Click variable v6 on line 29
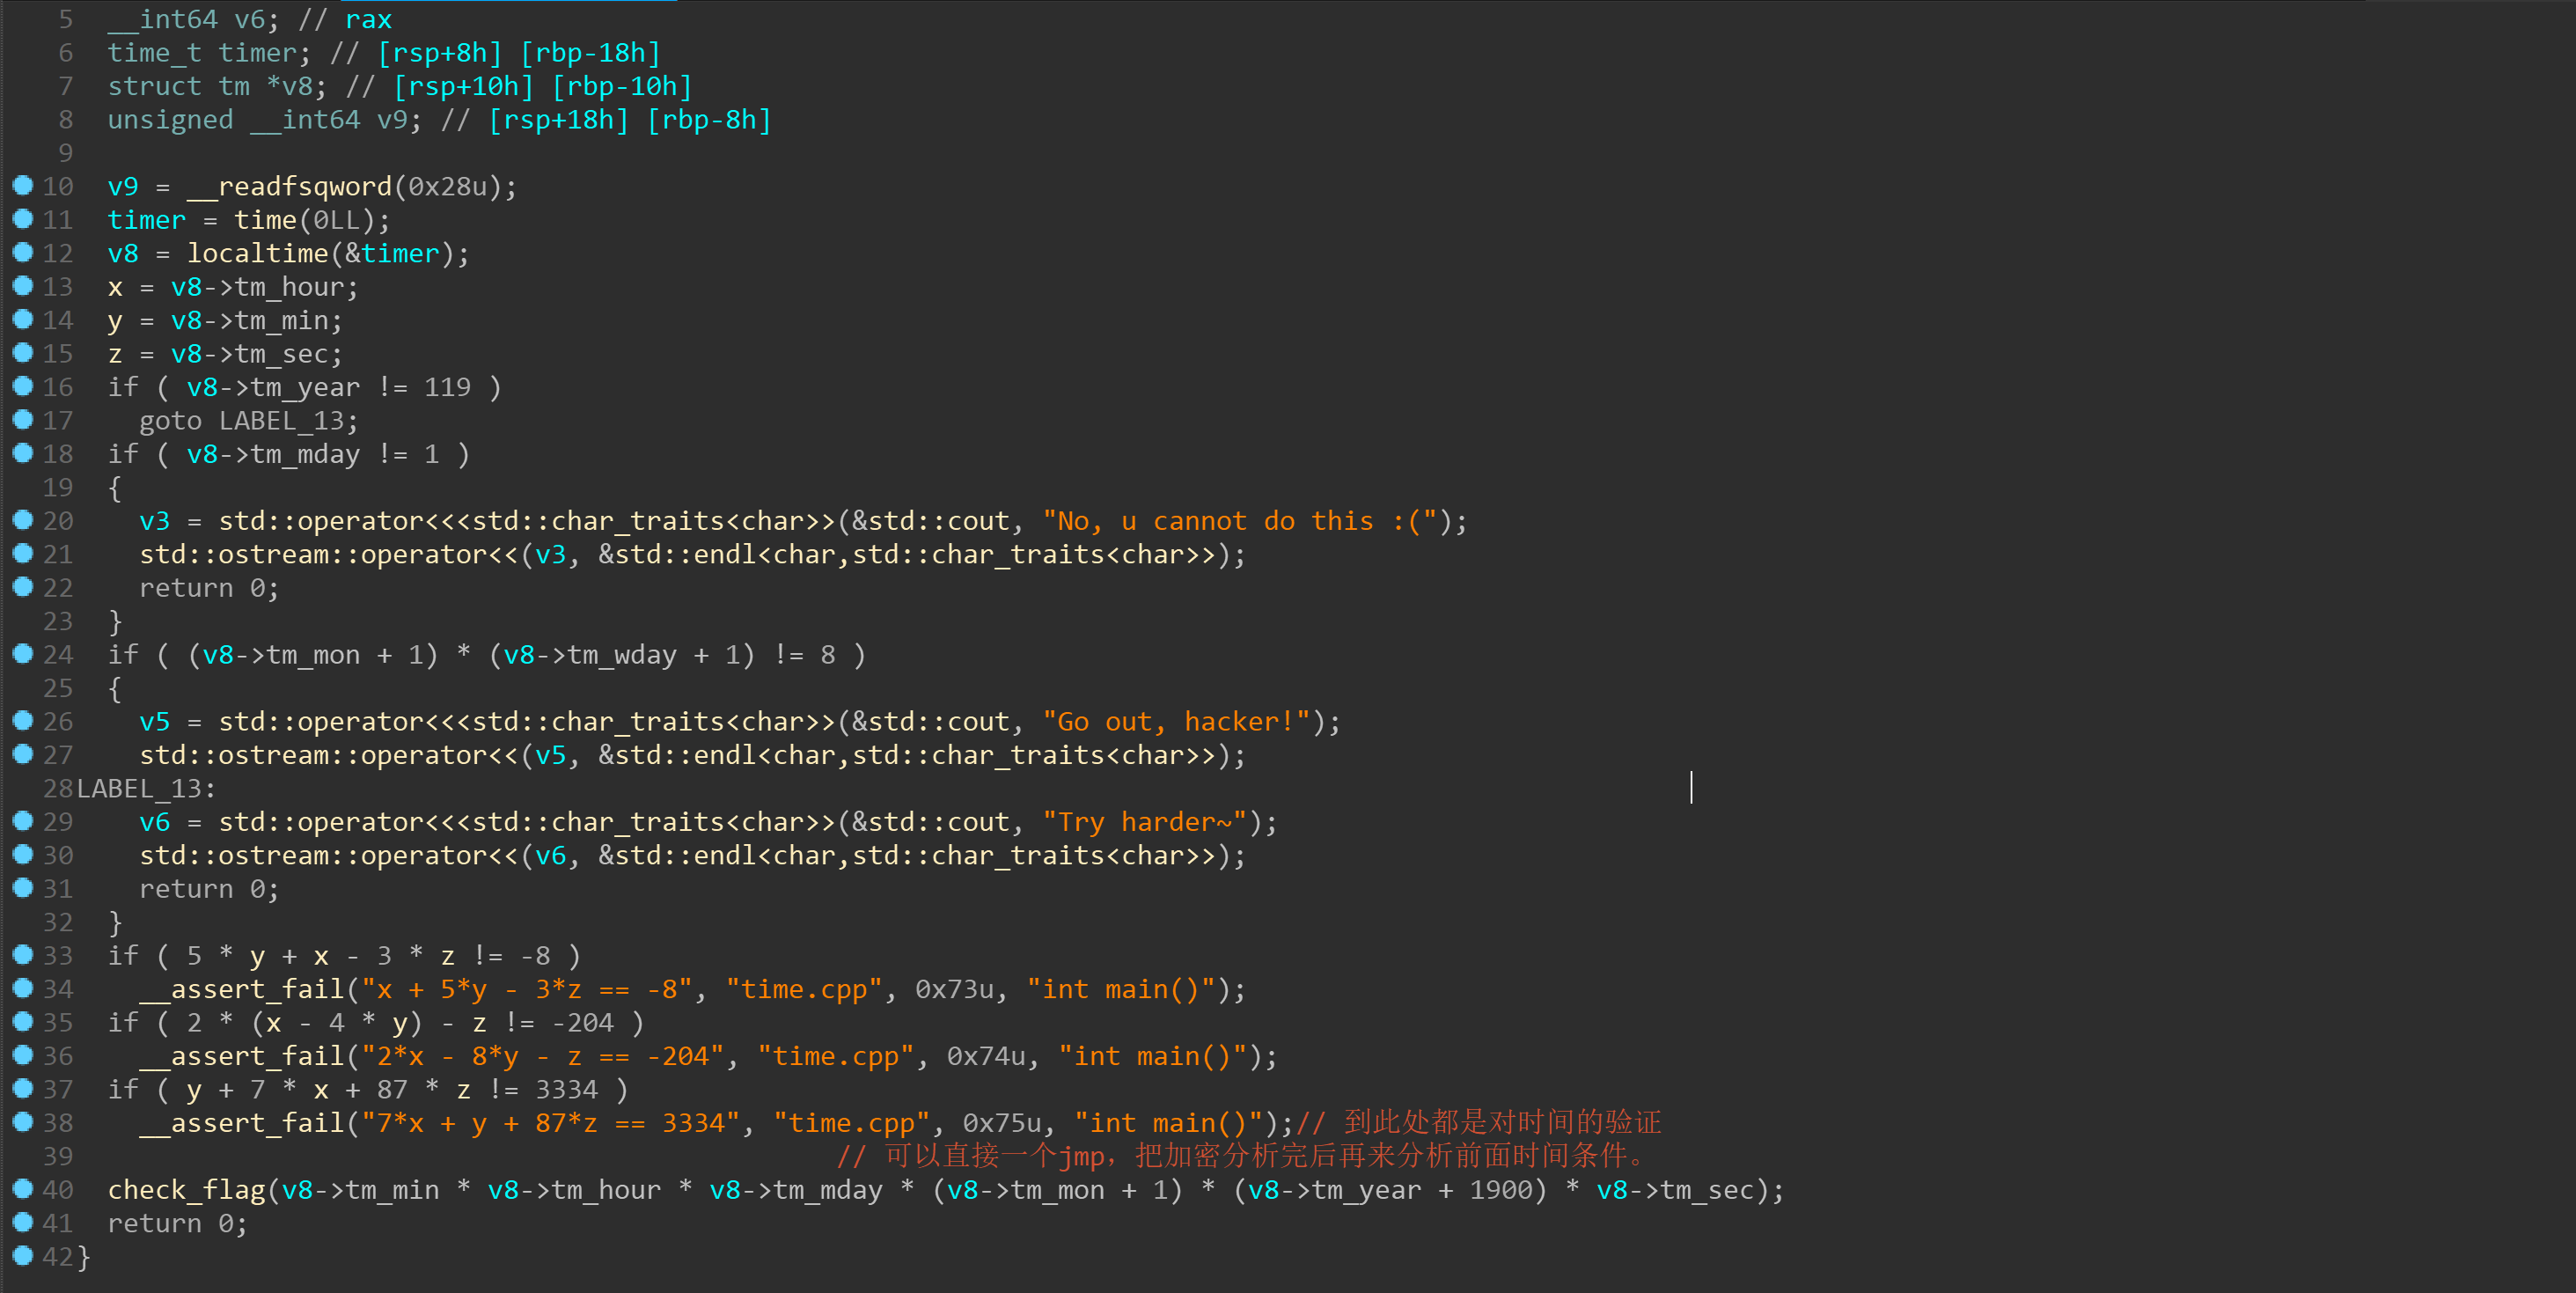 point(154,823)
